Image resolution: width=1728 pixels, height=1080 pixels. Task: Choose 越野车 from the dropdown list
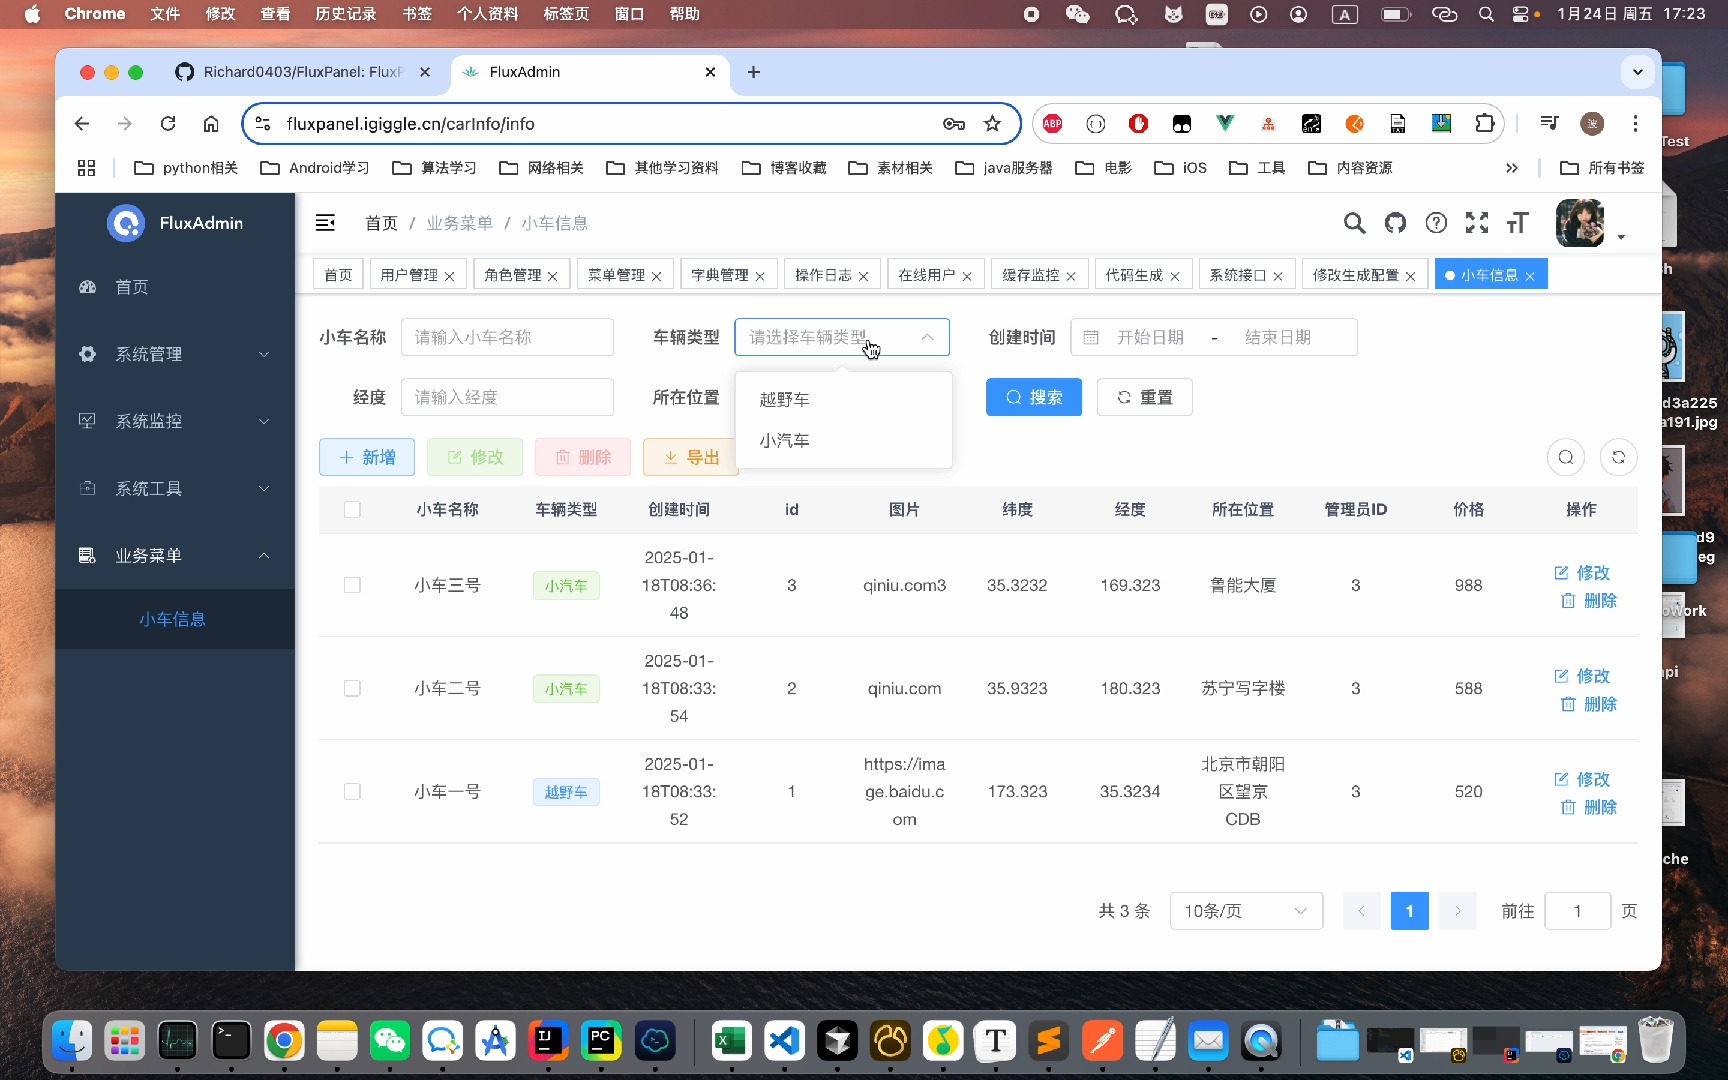843,399
